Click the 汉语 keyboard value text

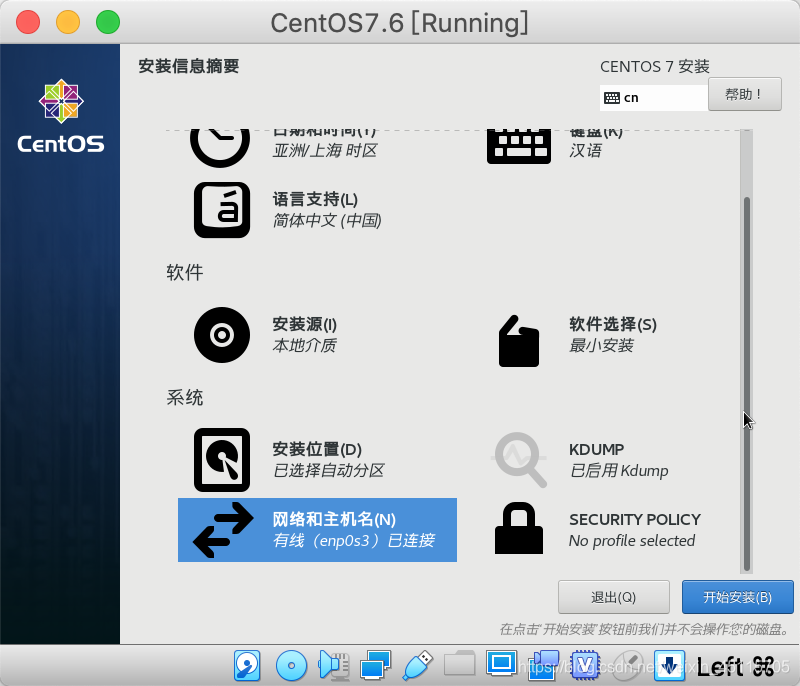click(x=586, y=151)
